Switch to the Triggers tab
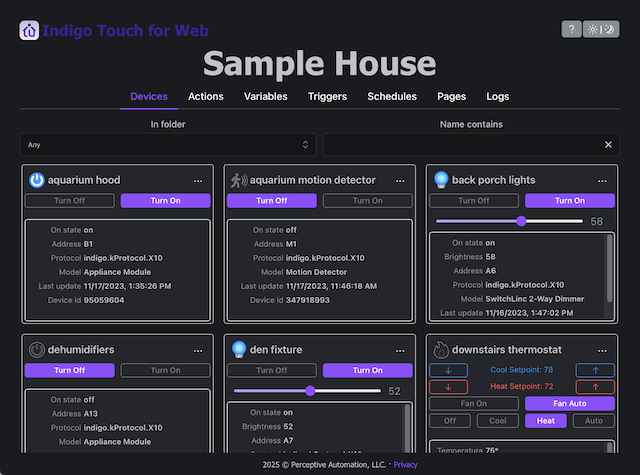Image resolution: width=640 pixels, height=475 pixels. click(327, 97)
